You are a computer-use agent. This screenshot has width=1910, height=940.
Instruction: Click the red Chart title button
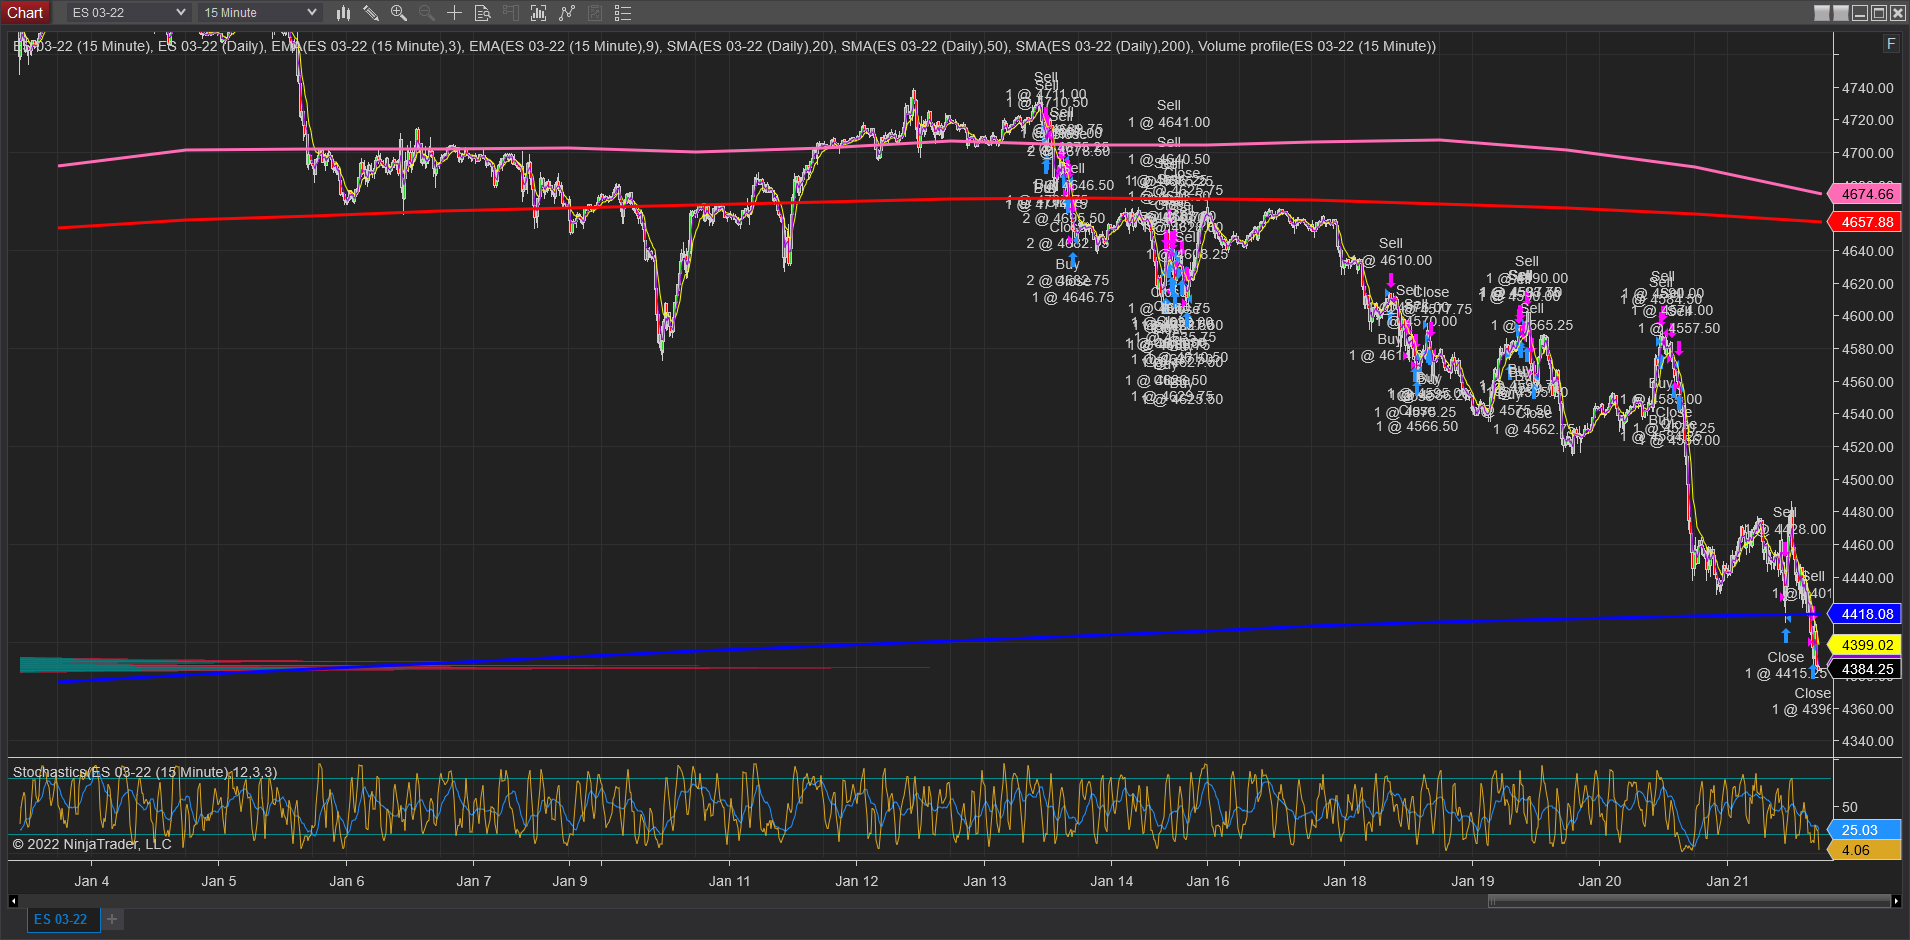[x=25, y=13]
